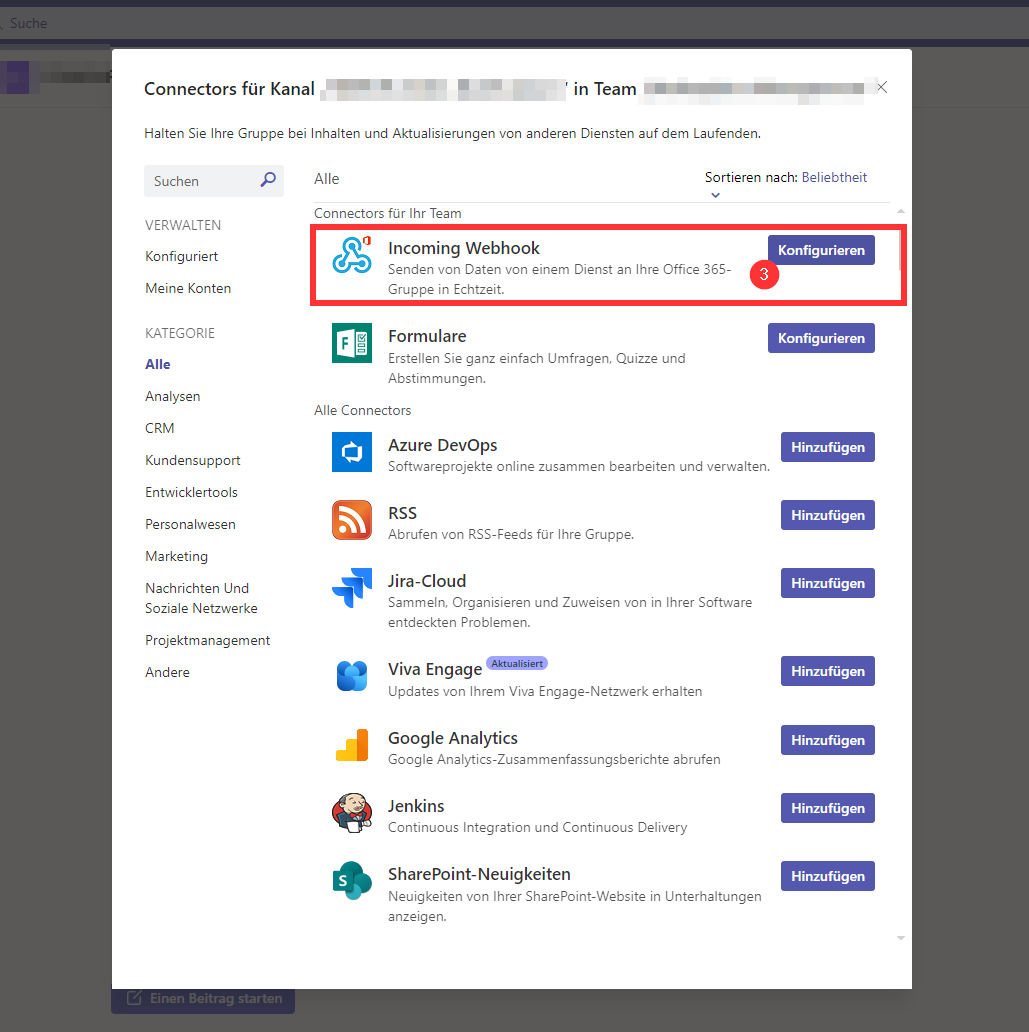Click the connector list scrollbar thumb
The width and height of the screenshot is (1029, 1032).
point(901,249)
